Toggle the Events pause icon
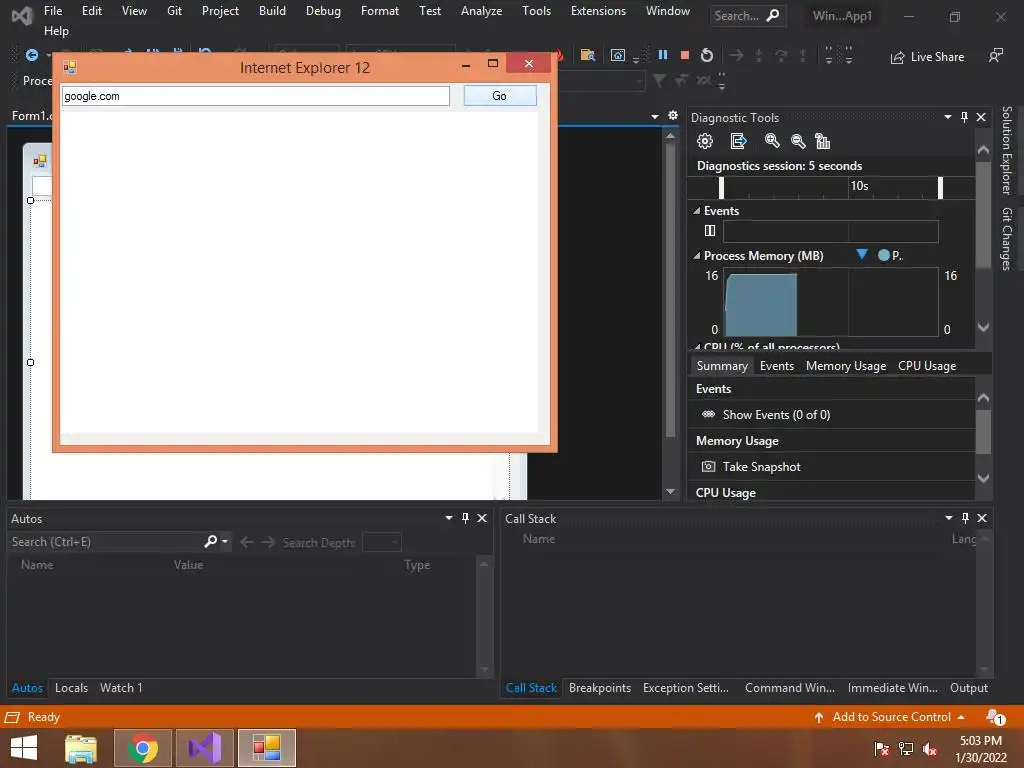 click(x=710, y=231)
